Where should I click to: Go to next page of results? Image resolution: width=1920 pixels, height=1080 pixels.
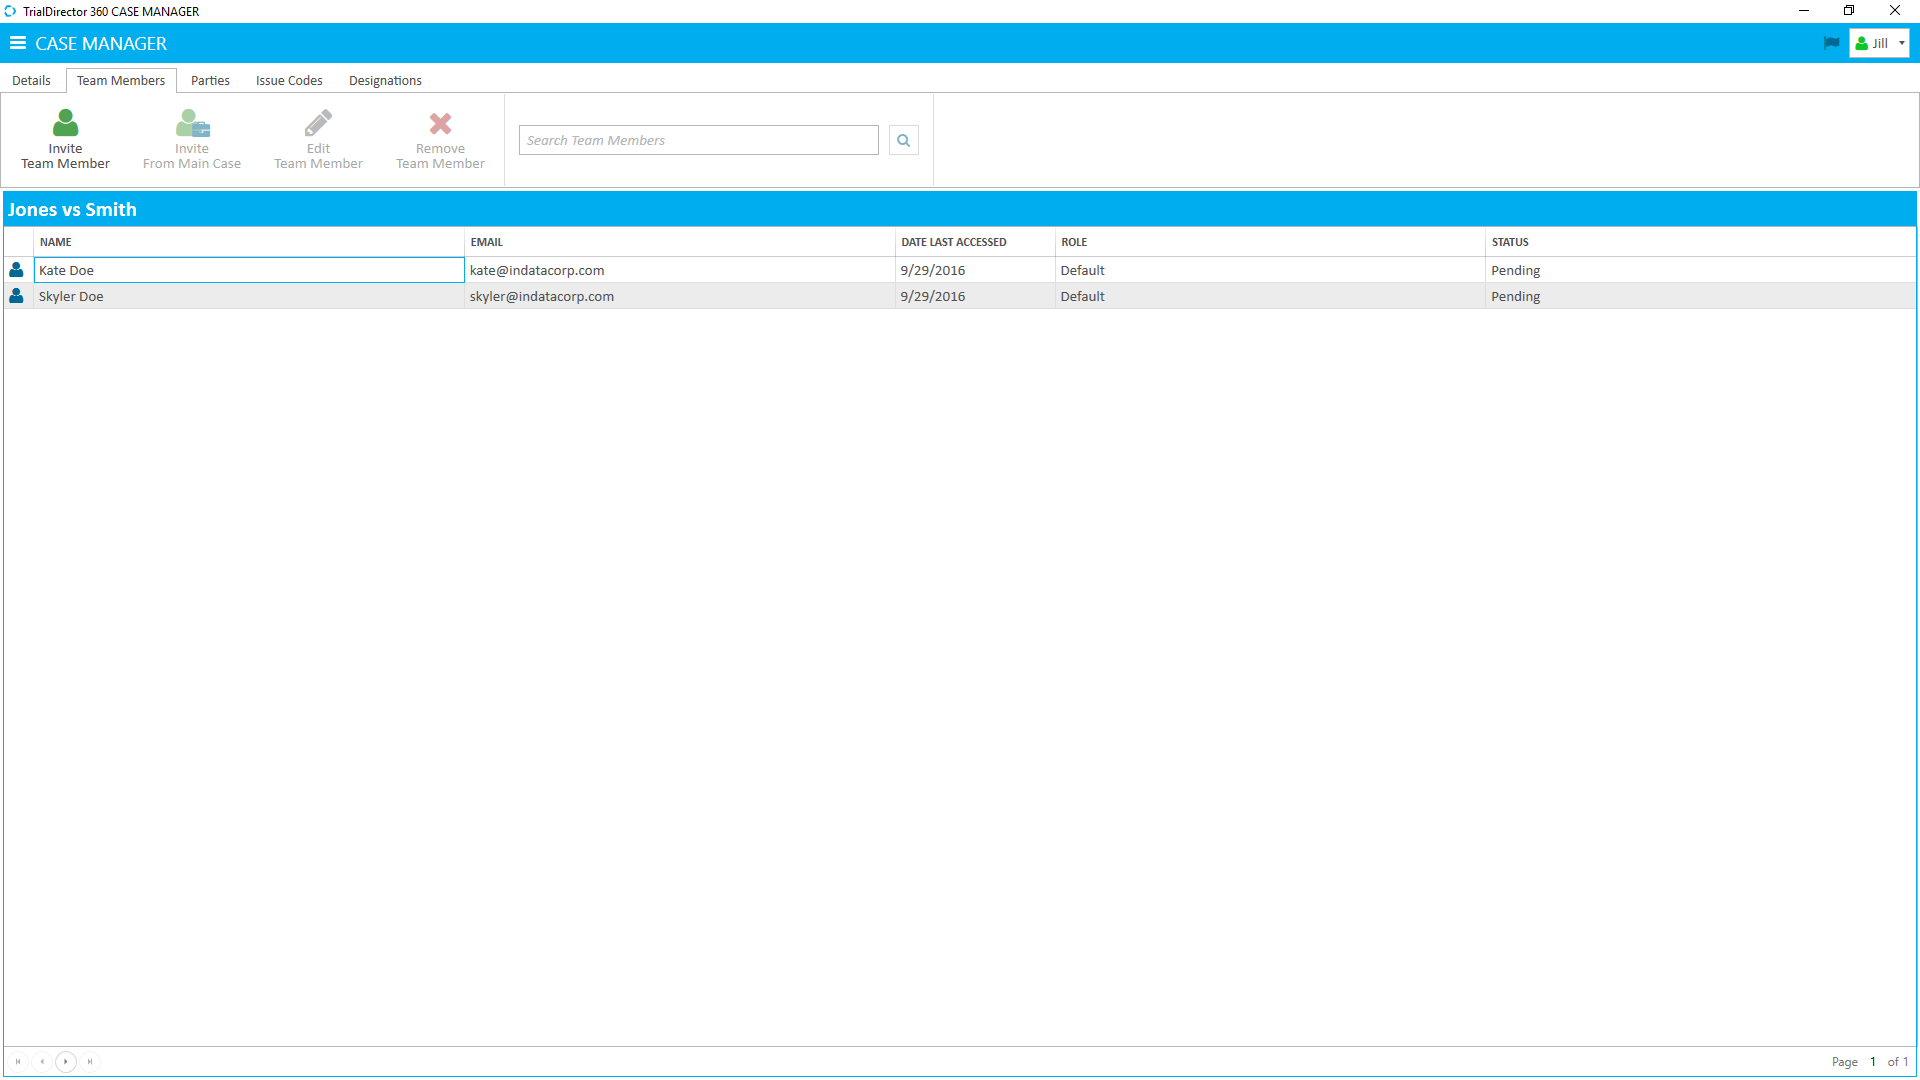[x=66, y=1061]
